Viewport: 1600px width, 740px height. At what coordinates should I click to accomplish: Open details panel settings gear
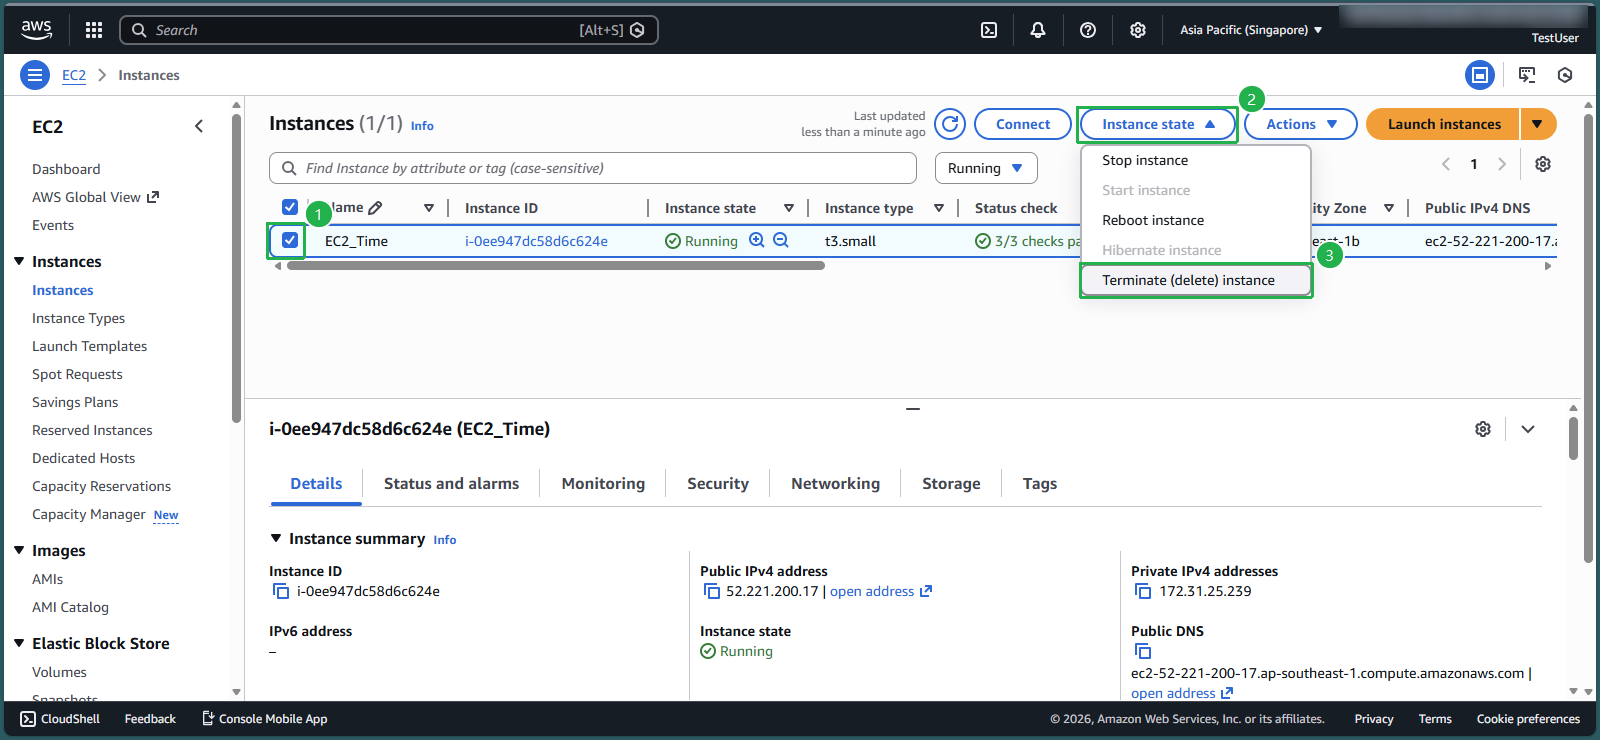[x=1483, y=429]
